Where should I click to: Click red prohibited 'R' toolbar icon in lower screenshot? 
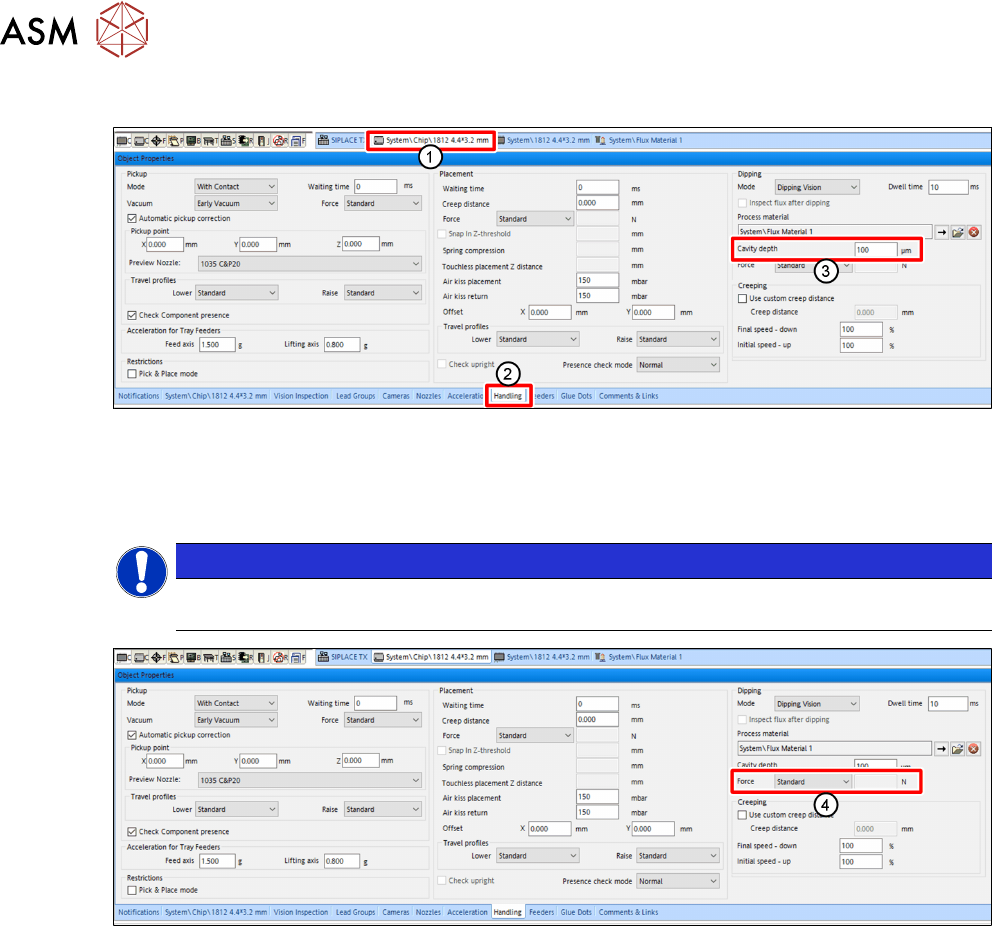(279, 657)
